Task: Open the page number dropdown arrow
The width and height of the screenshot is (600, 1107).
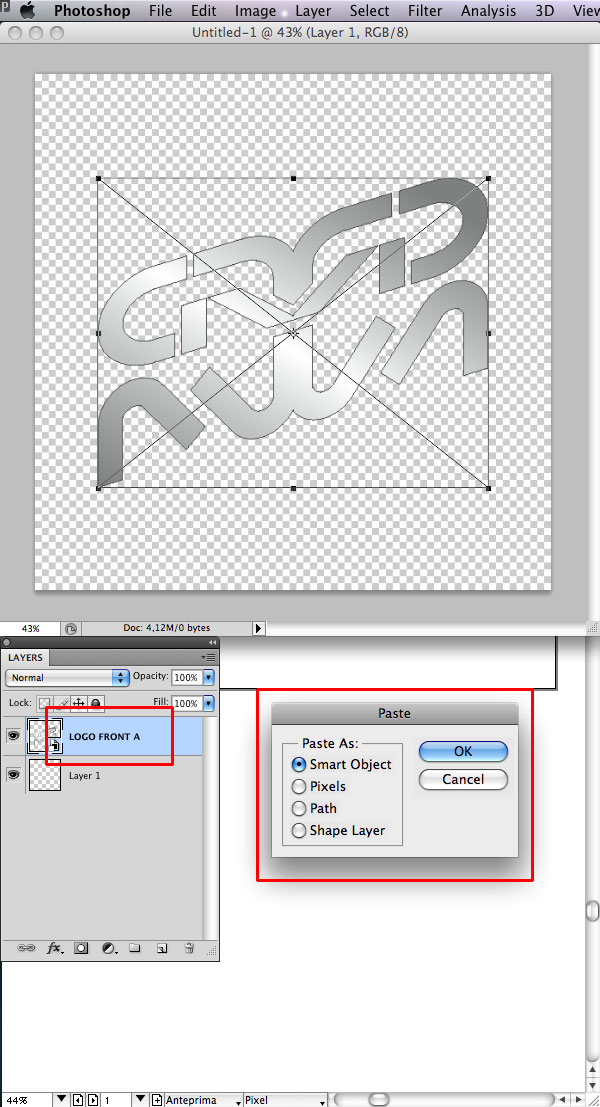Action: pos(140,1100)
